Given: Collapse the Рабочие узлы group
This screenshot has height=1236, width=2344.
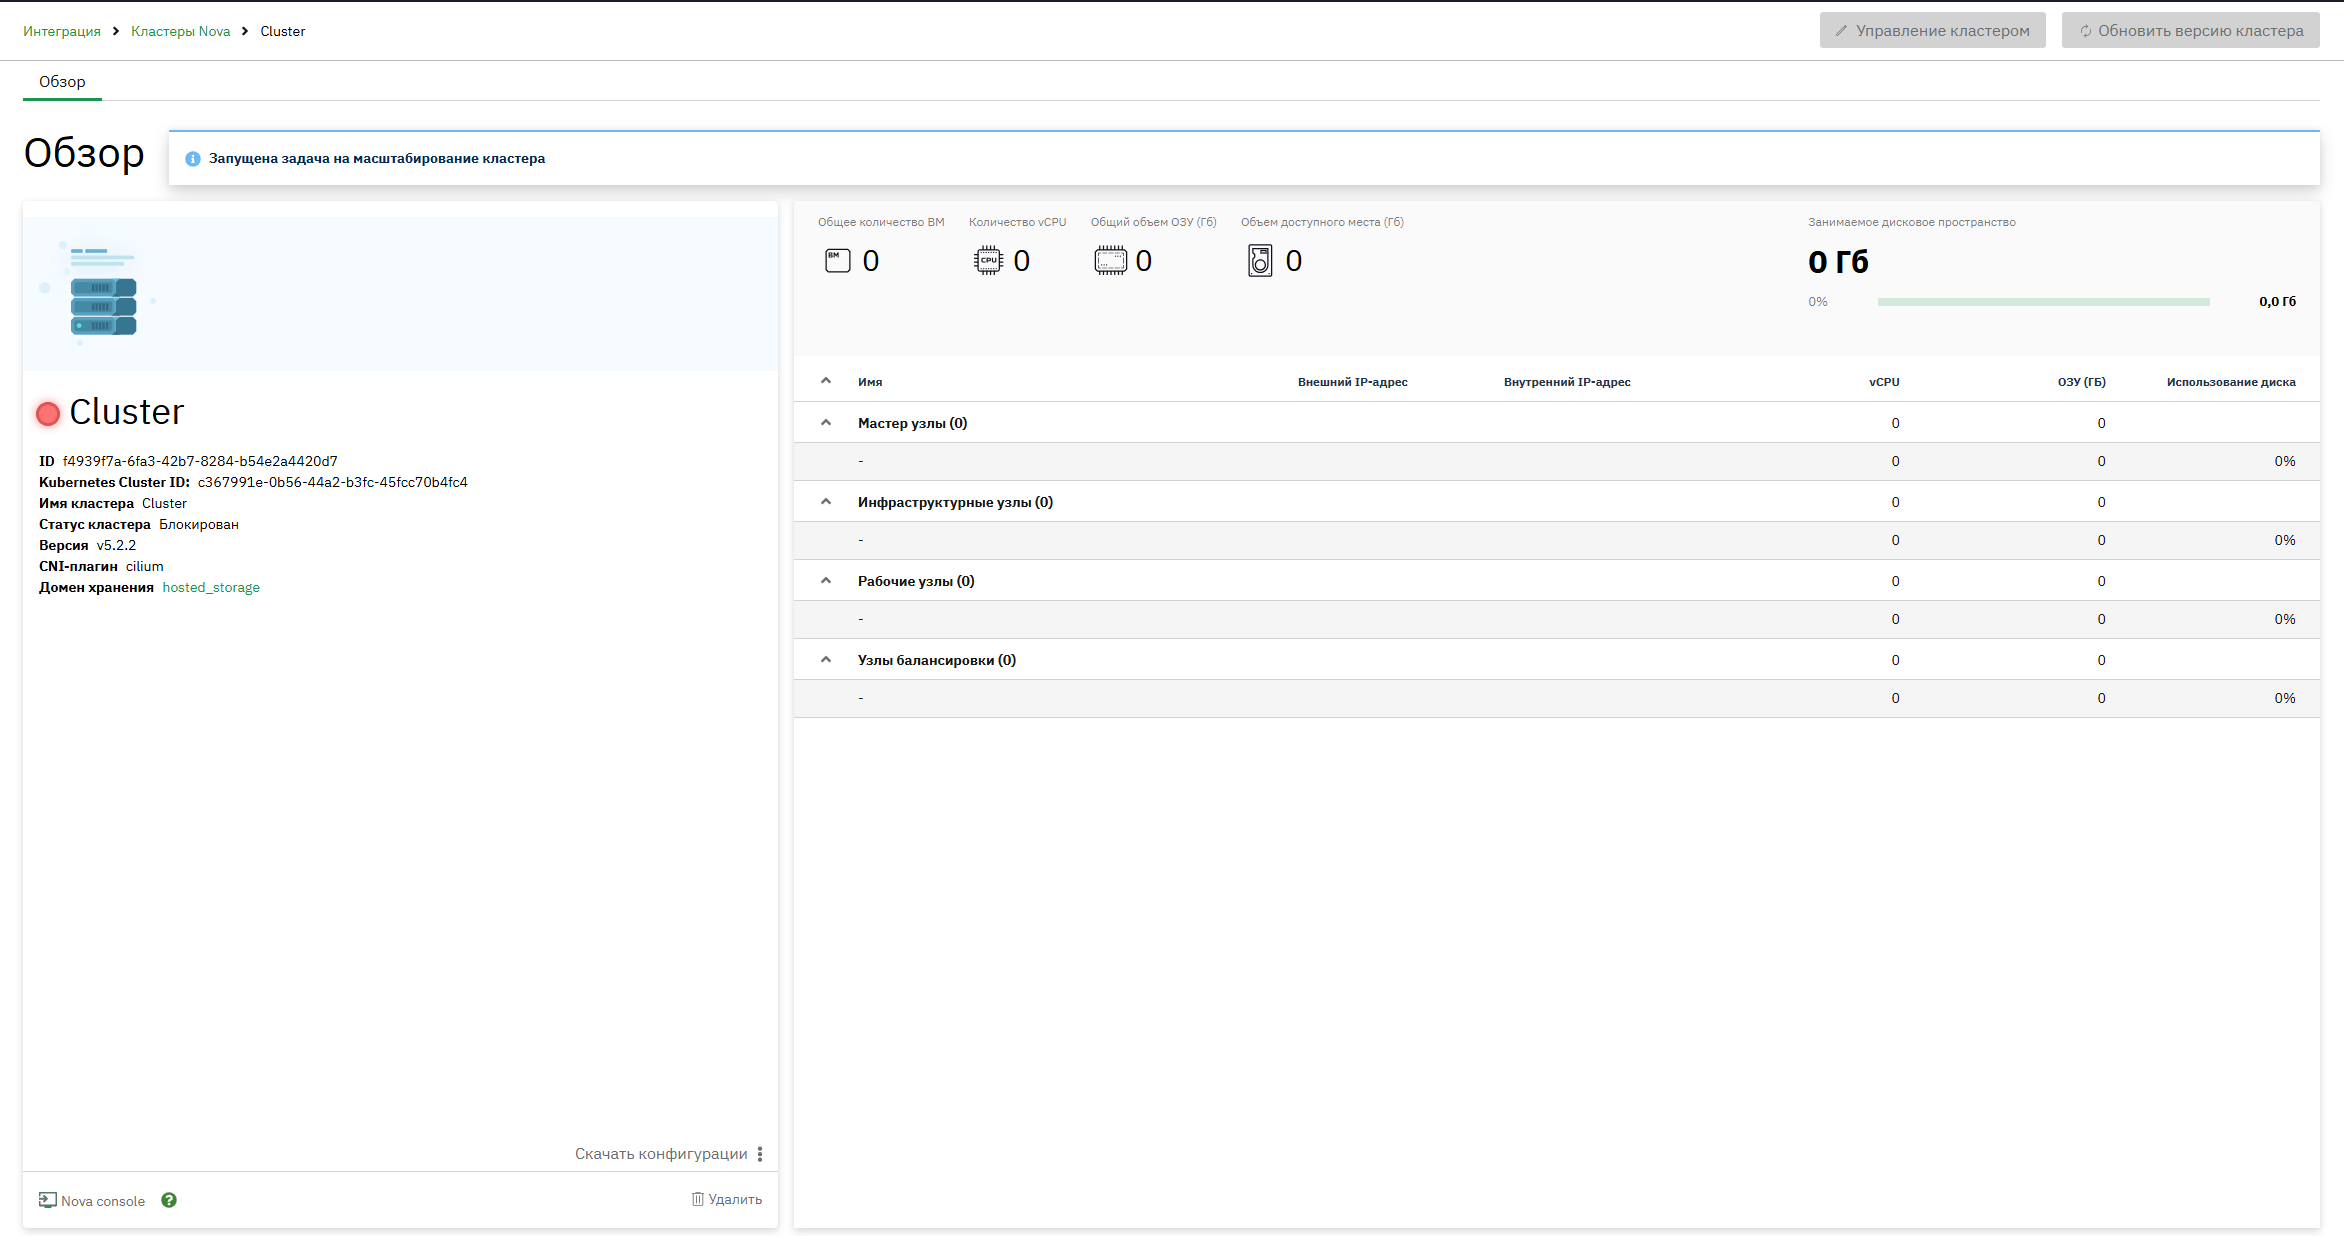Looking at the screenshot, I should 826,580.
